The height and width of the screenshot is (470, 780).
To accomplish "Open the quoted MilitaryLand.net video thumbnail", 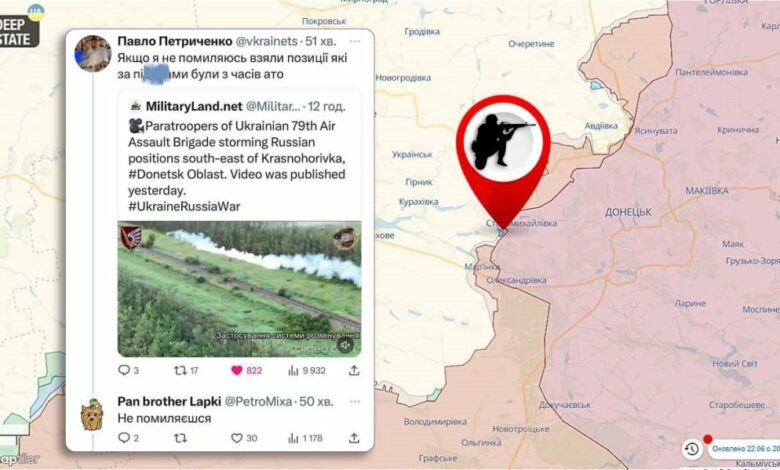I will pos(239,289).
